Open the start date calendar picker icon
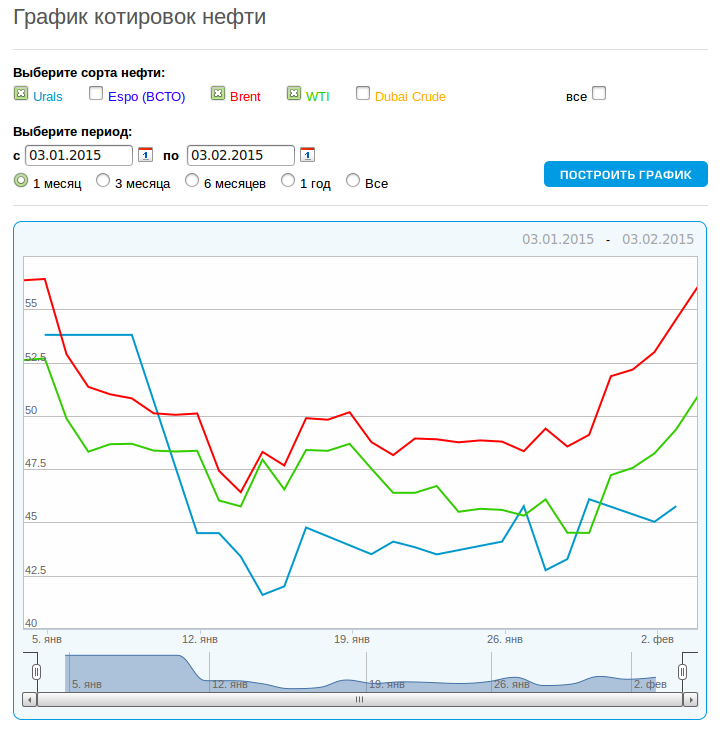 (145, 155)
